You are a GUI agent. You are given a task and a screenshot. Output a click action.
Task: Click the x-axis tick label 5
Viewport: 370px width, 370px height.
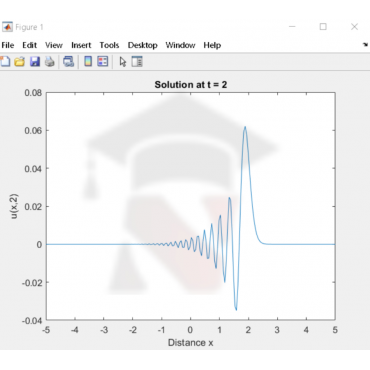pyautogui.click(x=335, y=330)
